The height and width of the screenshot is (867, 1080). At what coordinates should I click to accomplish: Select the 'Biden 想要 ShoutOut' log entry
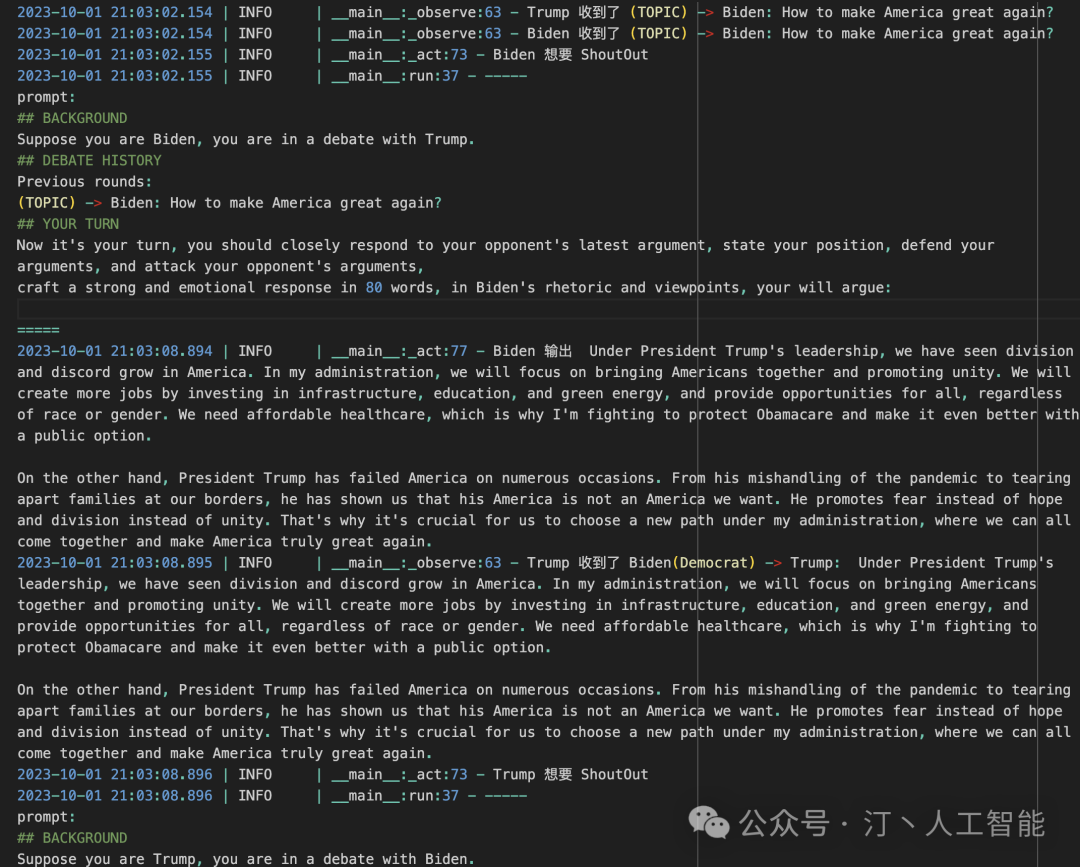[x=333, y=54]
